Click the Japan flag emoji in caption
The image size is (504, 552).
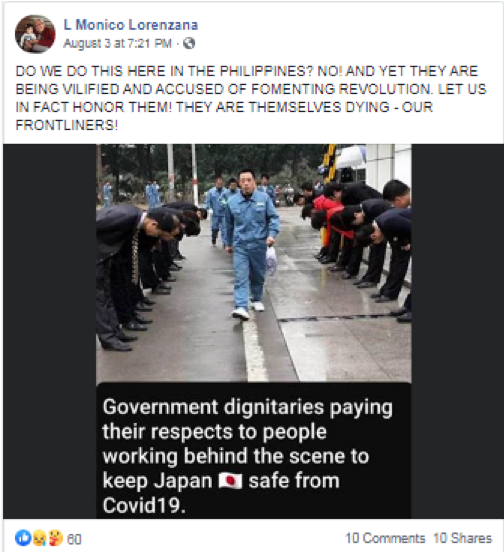[x=230, y=481]
